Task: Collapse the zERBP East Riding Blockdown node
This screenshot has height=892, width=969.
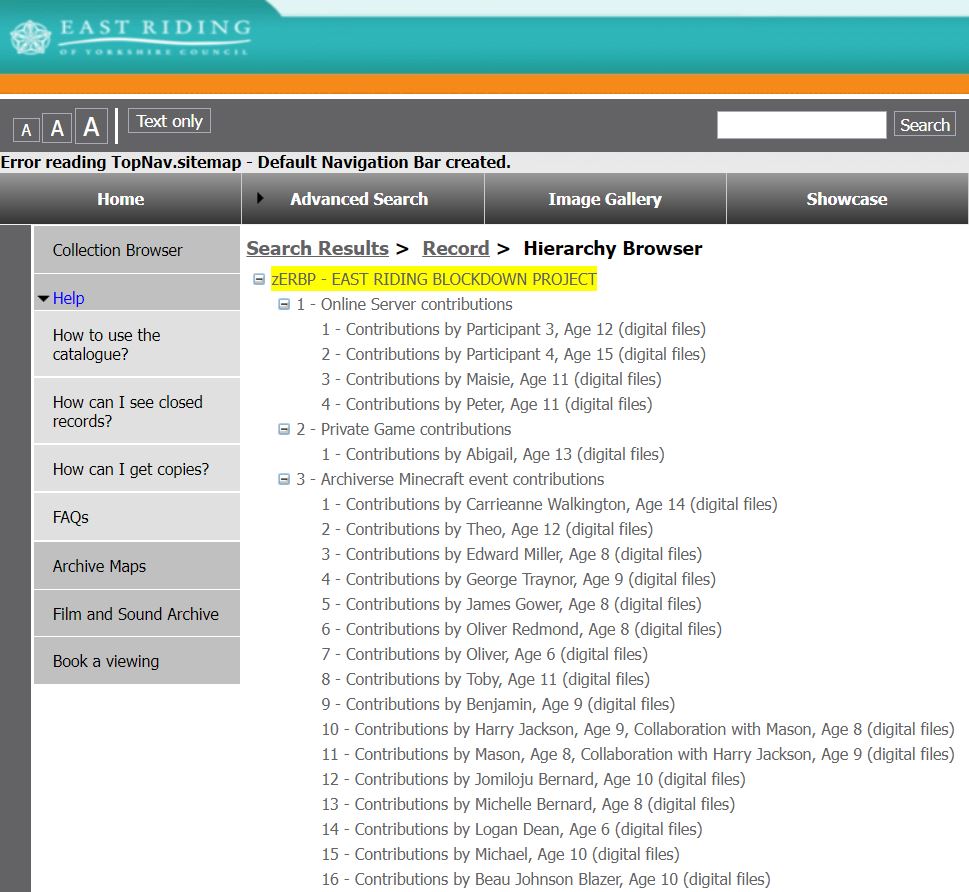Action: (x=259, y=280)
